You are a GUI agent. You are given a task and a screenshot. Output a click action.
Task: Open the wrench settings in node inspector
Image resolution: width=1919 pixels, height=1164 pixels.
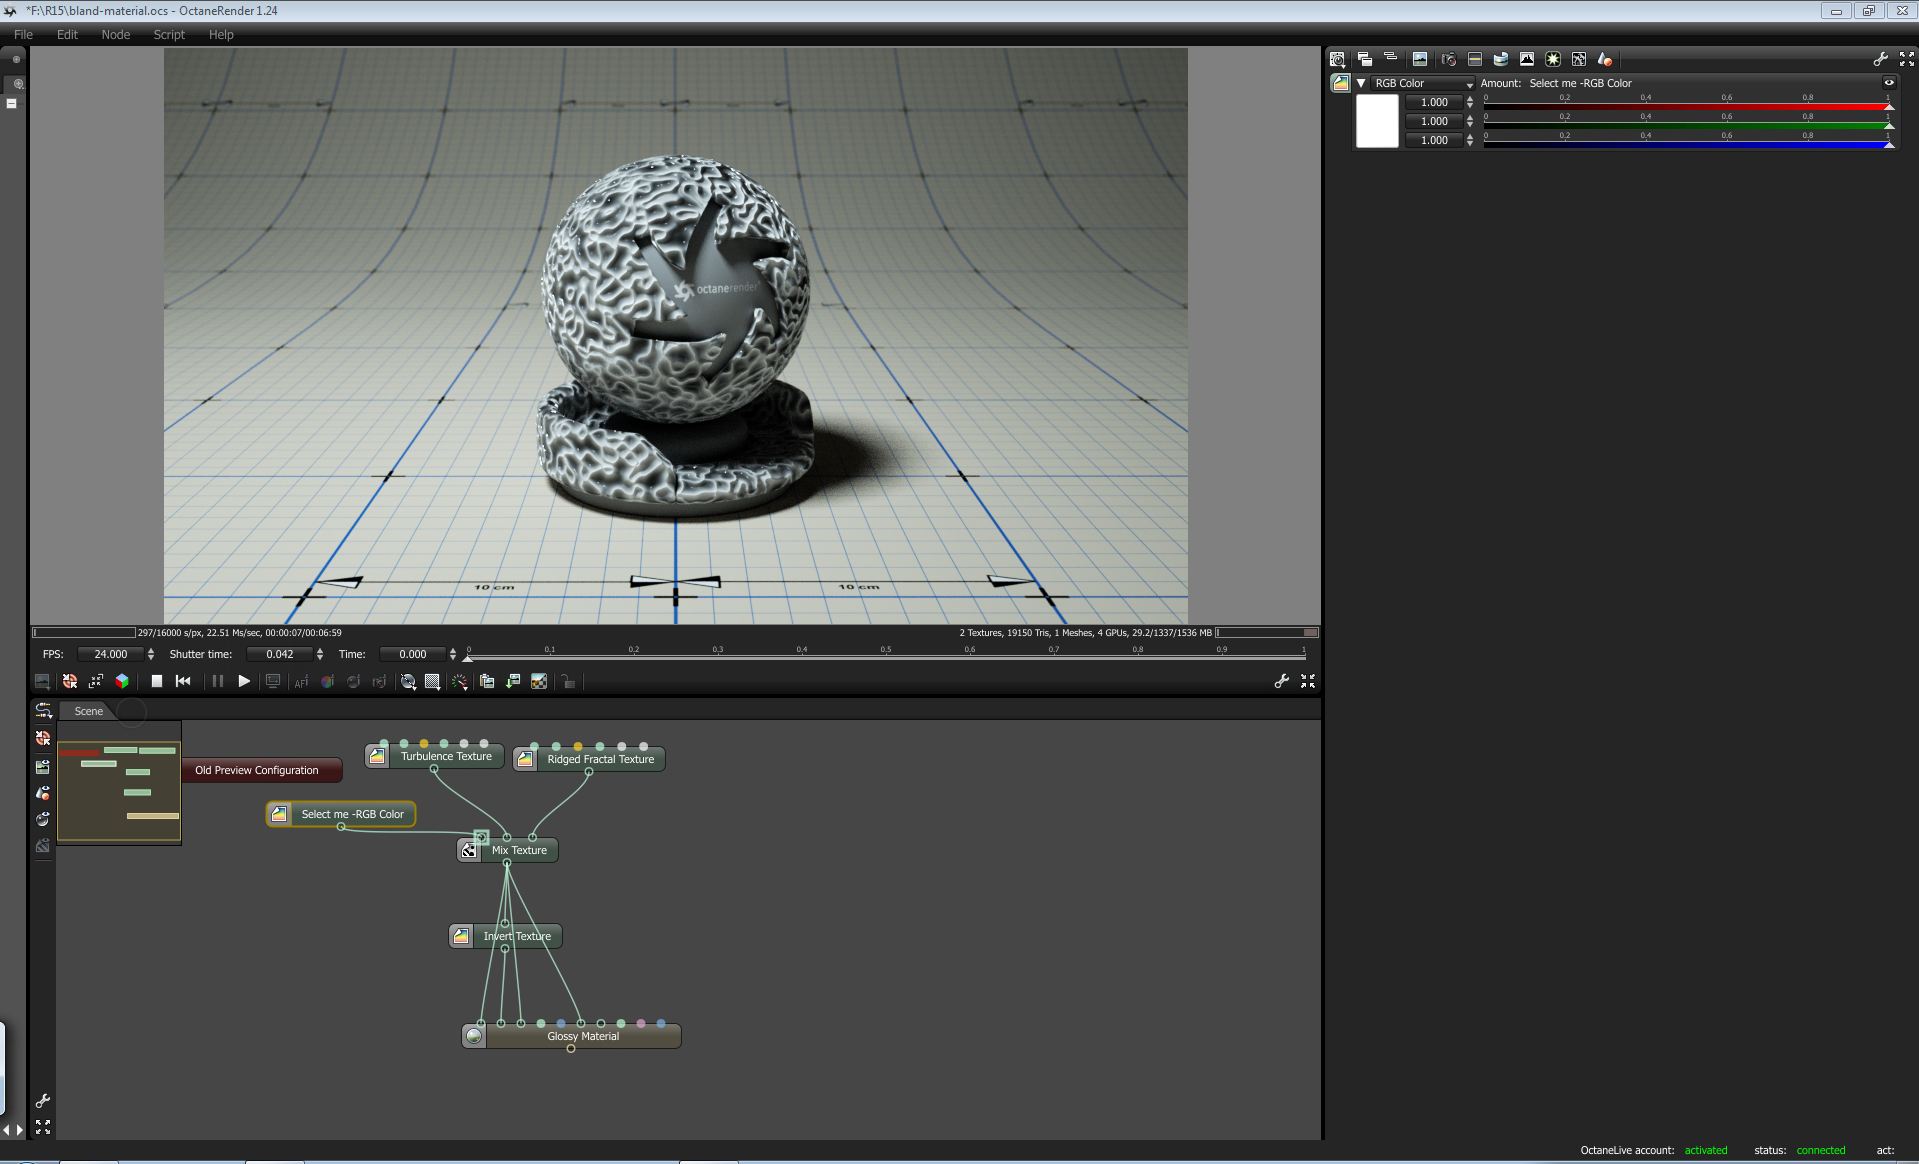[1880, 59]
